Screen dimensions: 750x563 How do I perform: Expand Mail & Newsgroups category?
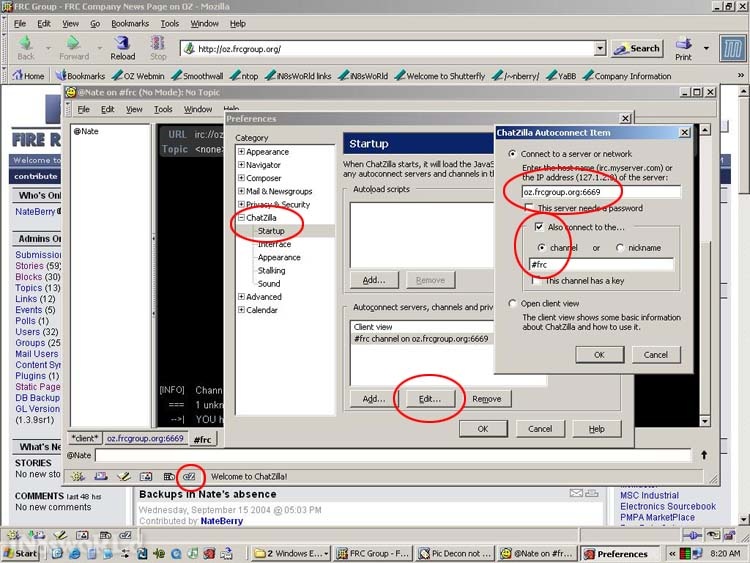pos(241,191)
